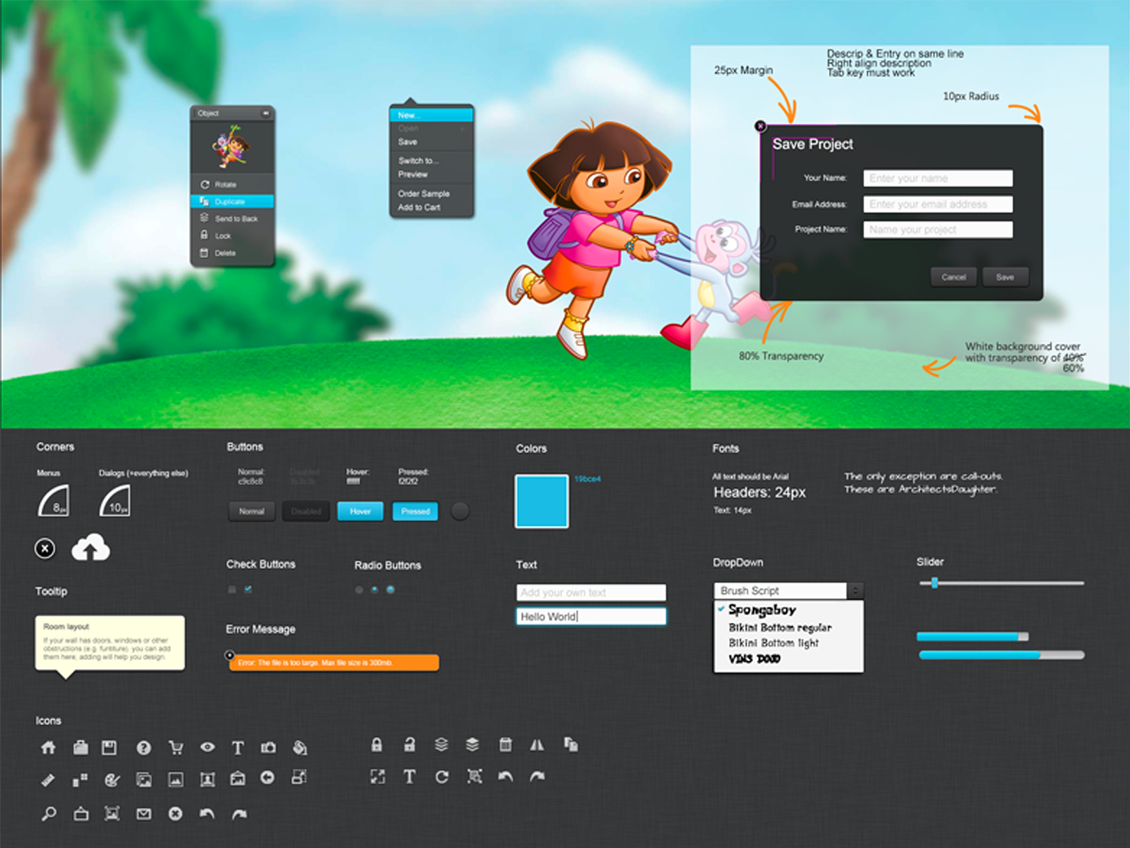Click the blue Hover state button
1130x848 pixels.
(360, 511)
